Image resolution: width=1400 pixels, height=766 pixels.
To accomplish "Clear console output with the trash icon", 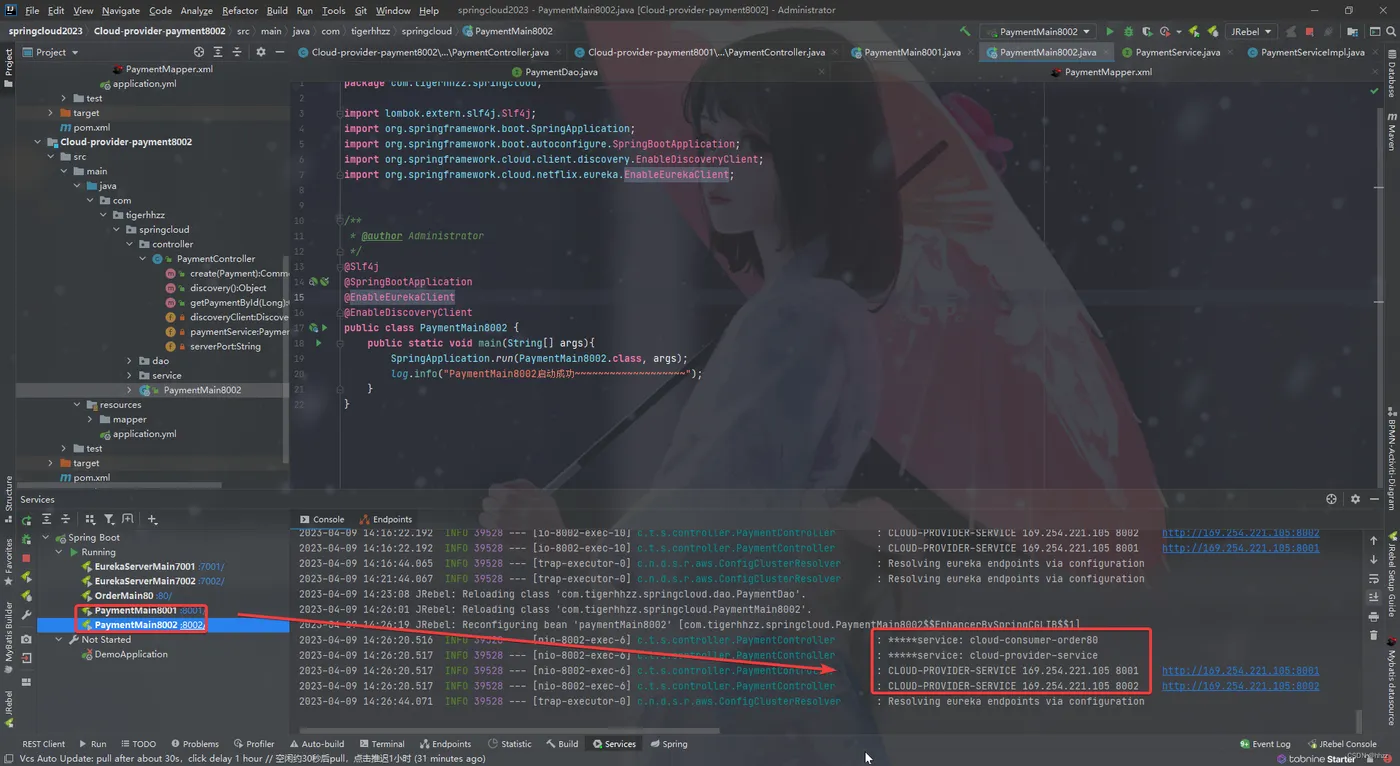I will pos(1374,635).
